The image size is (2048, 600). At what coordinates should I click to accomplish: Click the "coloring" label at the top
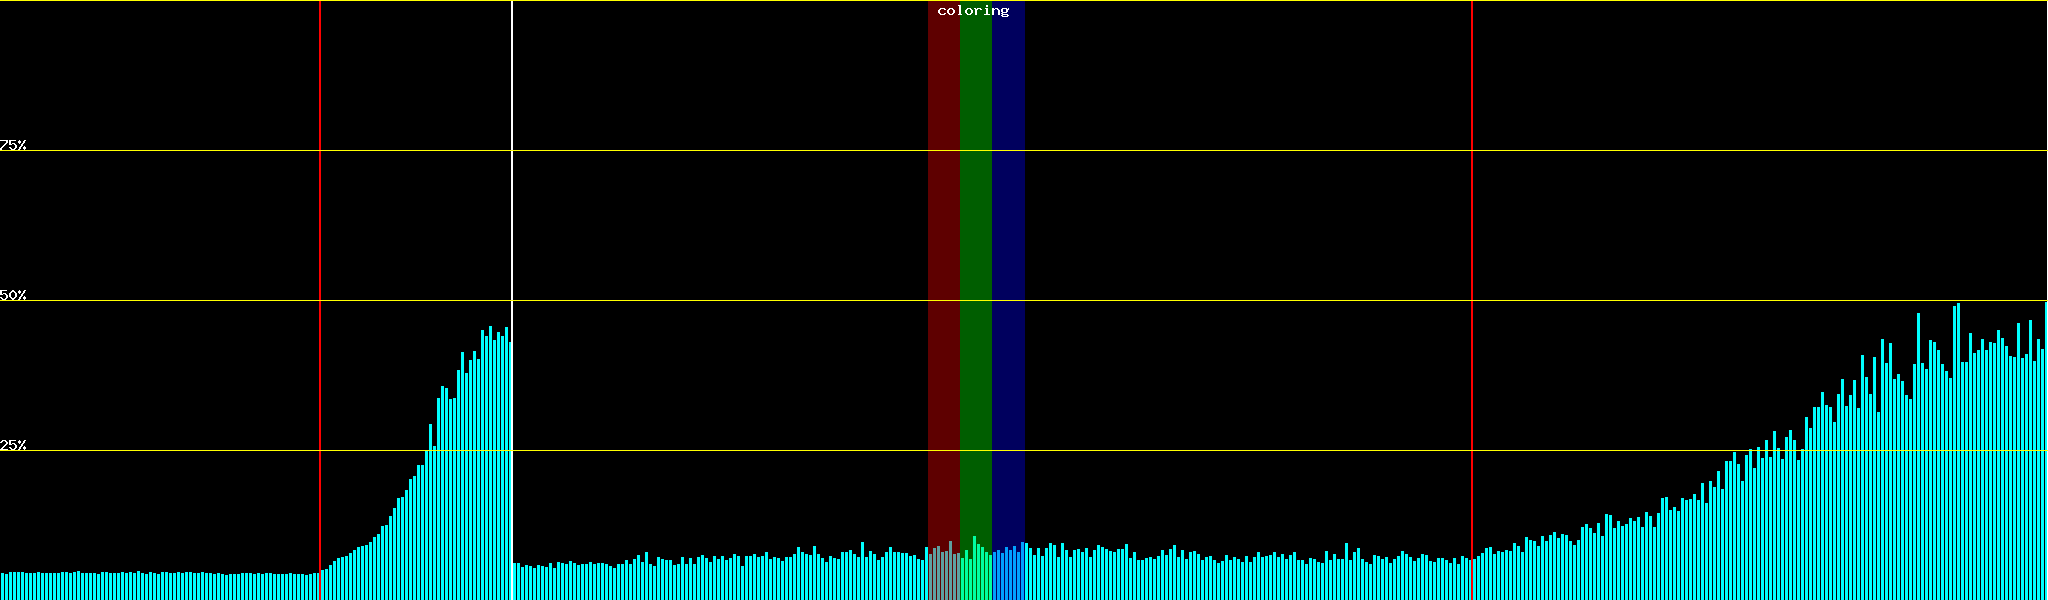pyautogui.click(x=973, y=11)
